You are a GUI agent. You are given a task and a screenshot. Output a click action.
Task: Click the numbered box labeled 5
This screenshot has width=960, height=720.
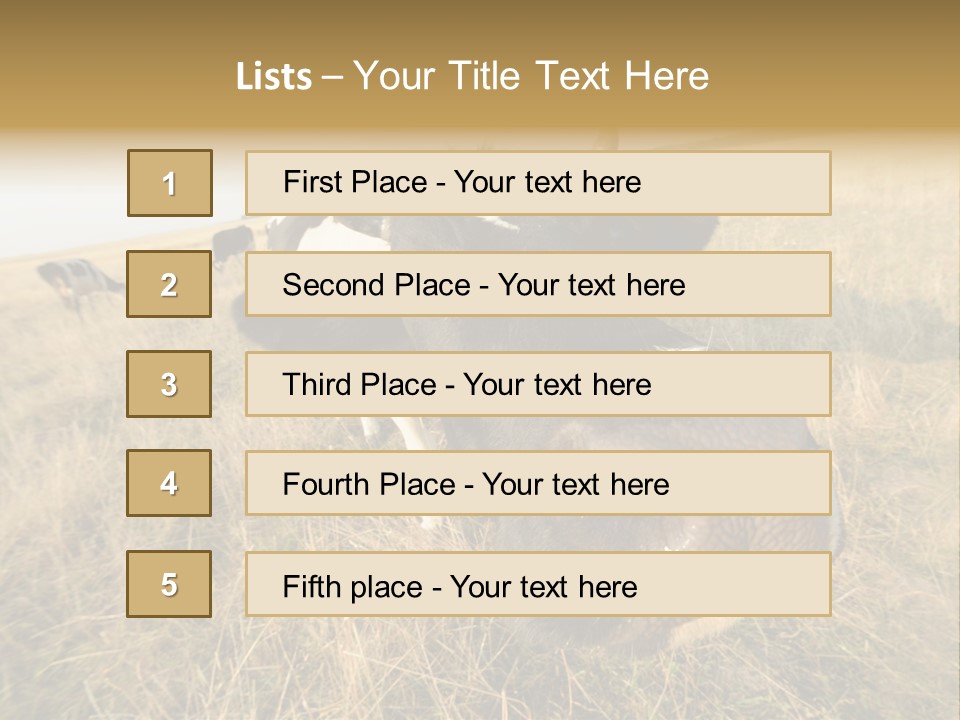coord(169,584)
